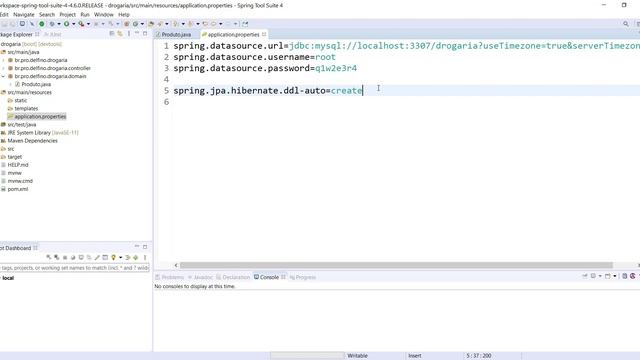Open Package Explorer view menu (three dots)
Viewport: 640px width, 360px height.
click(x=129, y=34)
